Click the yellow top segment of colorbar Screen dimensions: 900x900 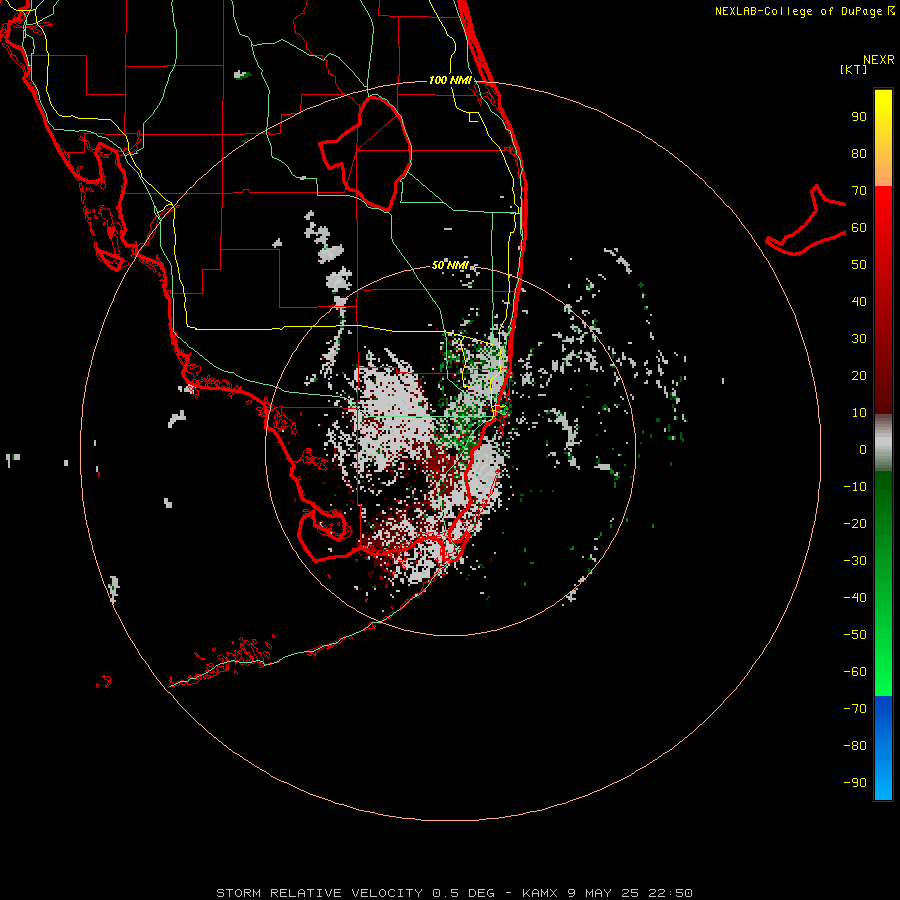point(883,138)
